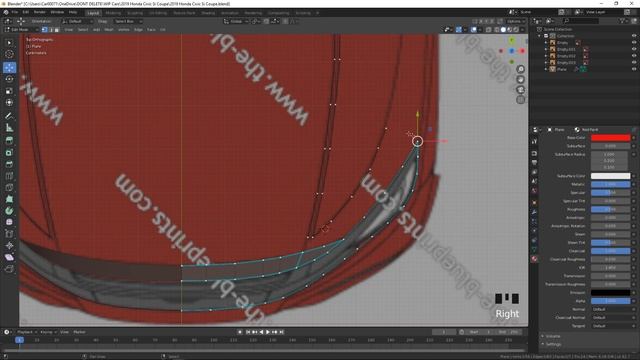
Task: Toggle viewport overlays display
Action: tap(474, 29)
